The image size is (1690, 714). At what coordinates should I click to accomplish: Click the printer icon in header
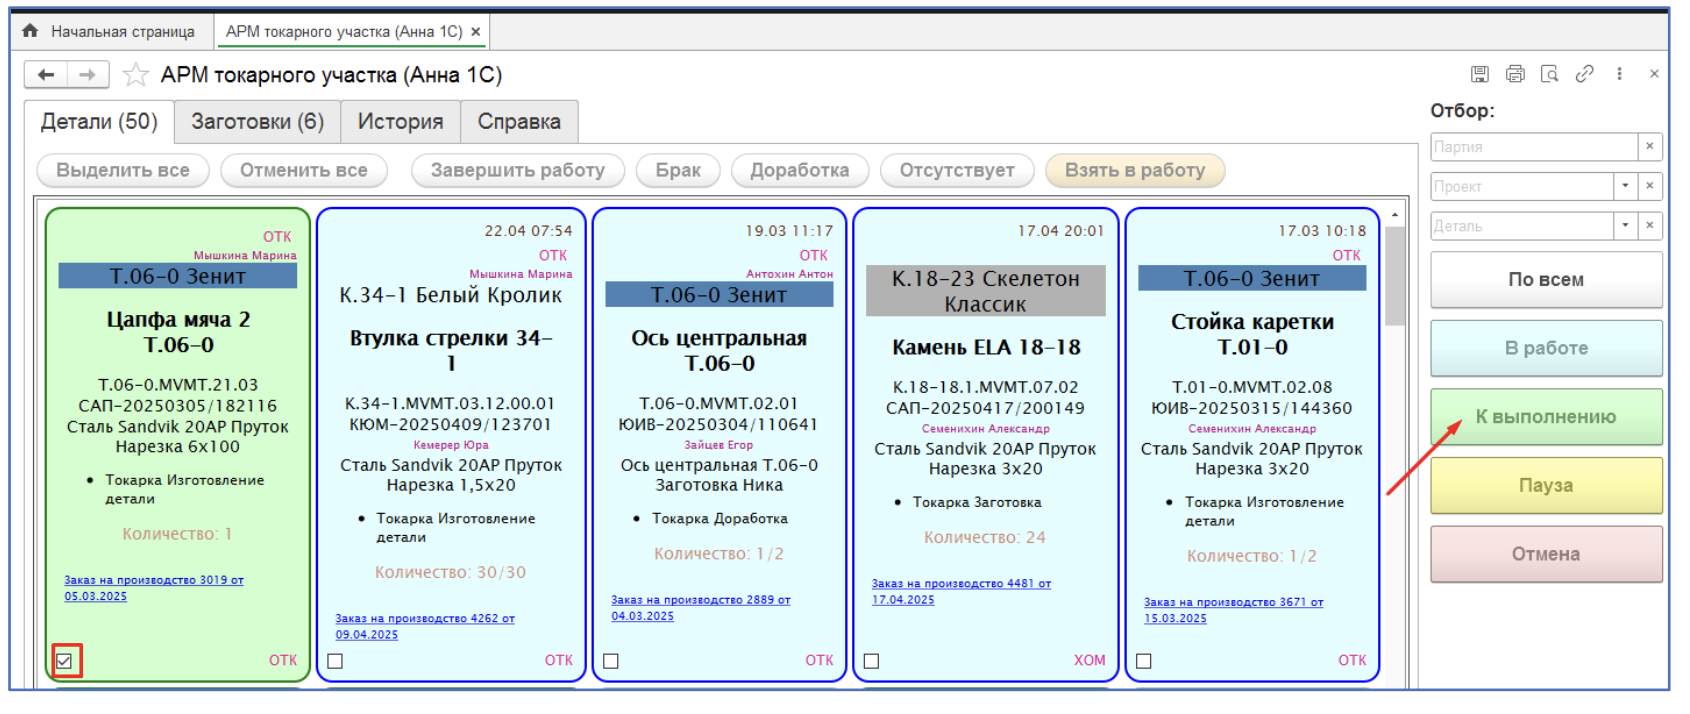point(1515,74)
